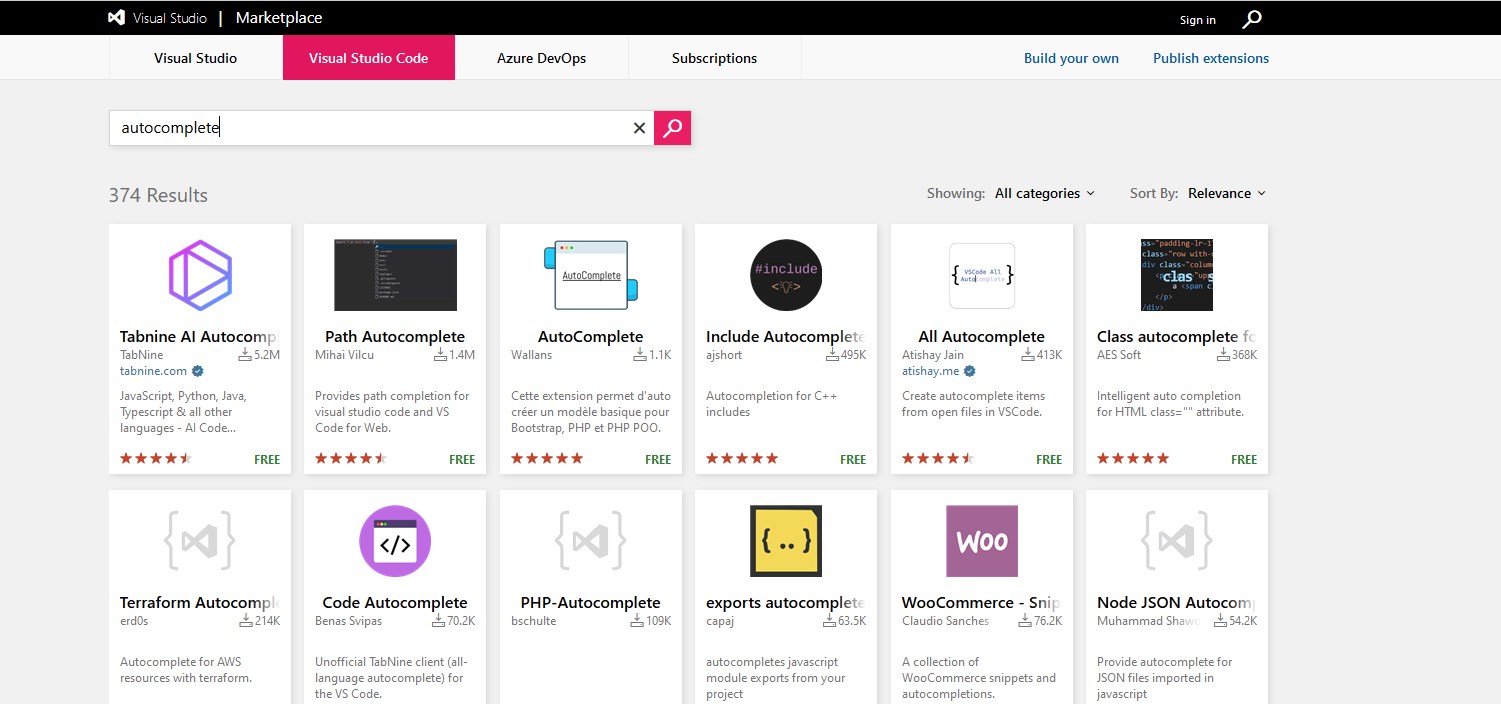The image size is (1501, 704).
Task: Click the star rating on All Autocomplete card
Action: pos(938,459)
